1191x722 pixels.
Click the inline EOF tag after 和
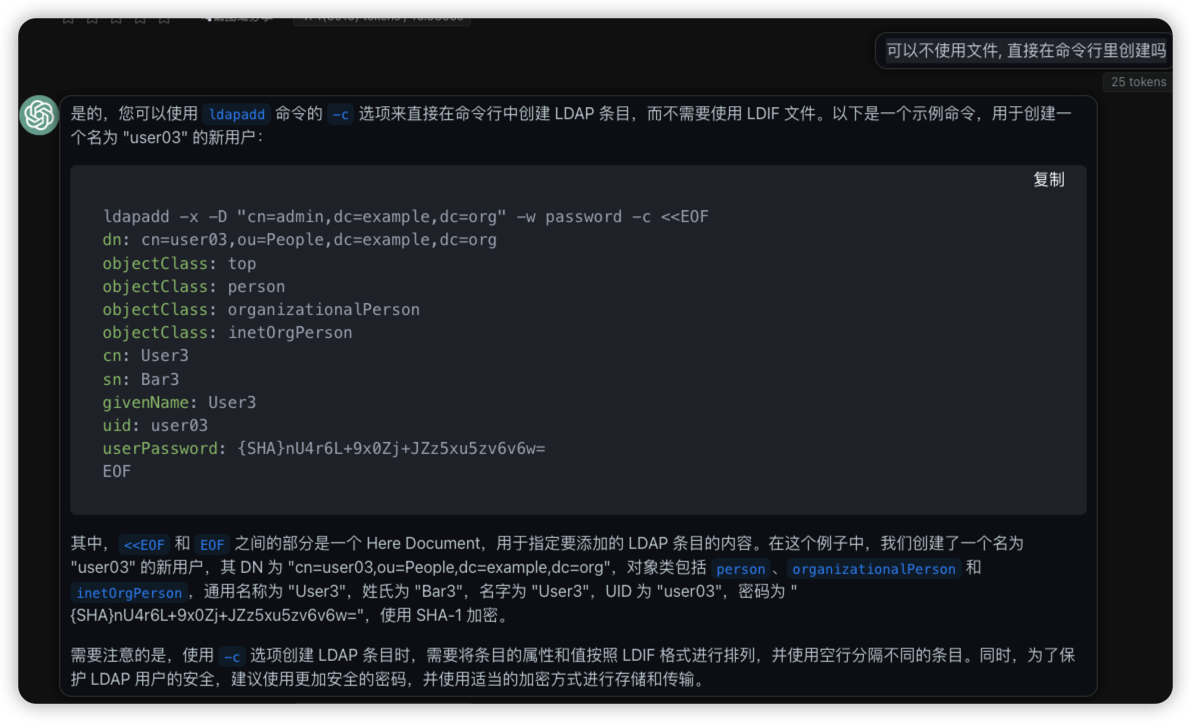coord(212,545)
